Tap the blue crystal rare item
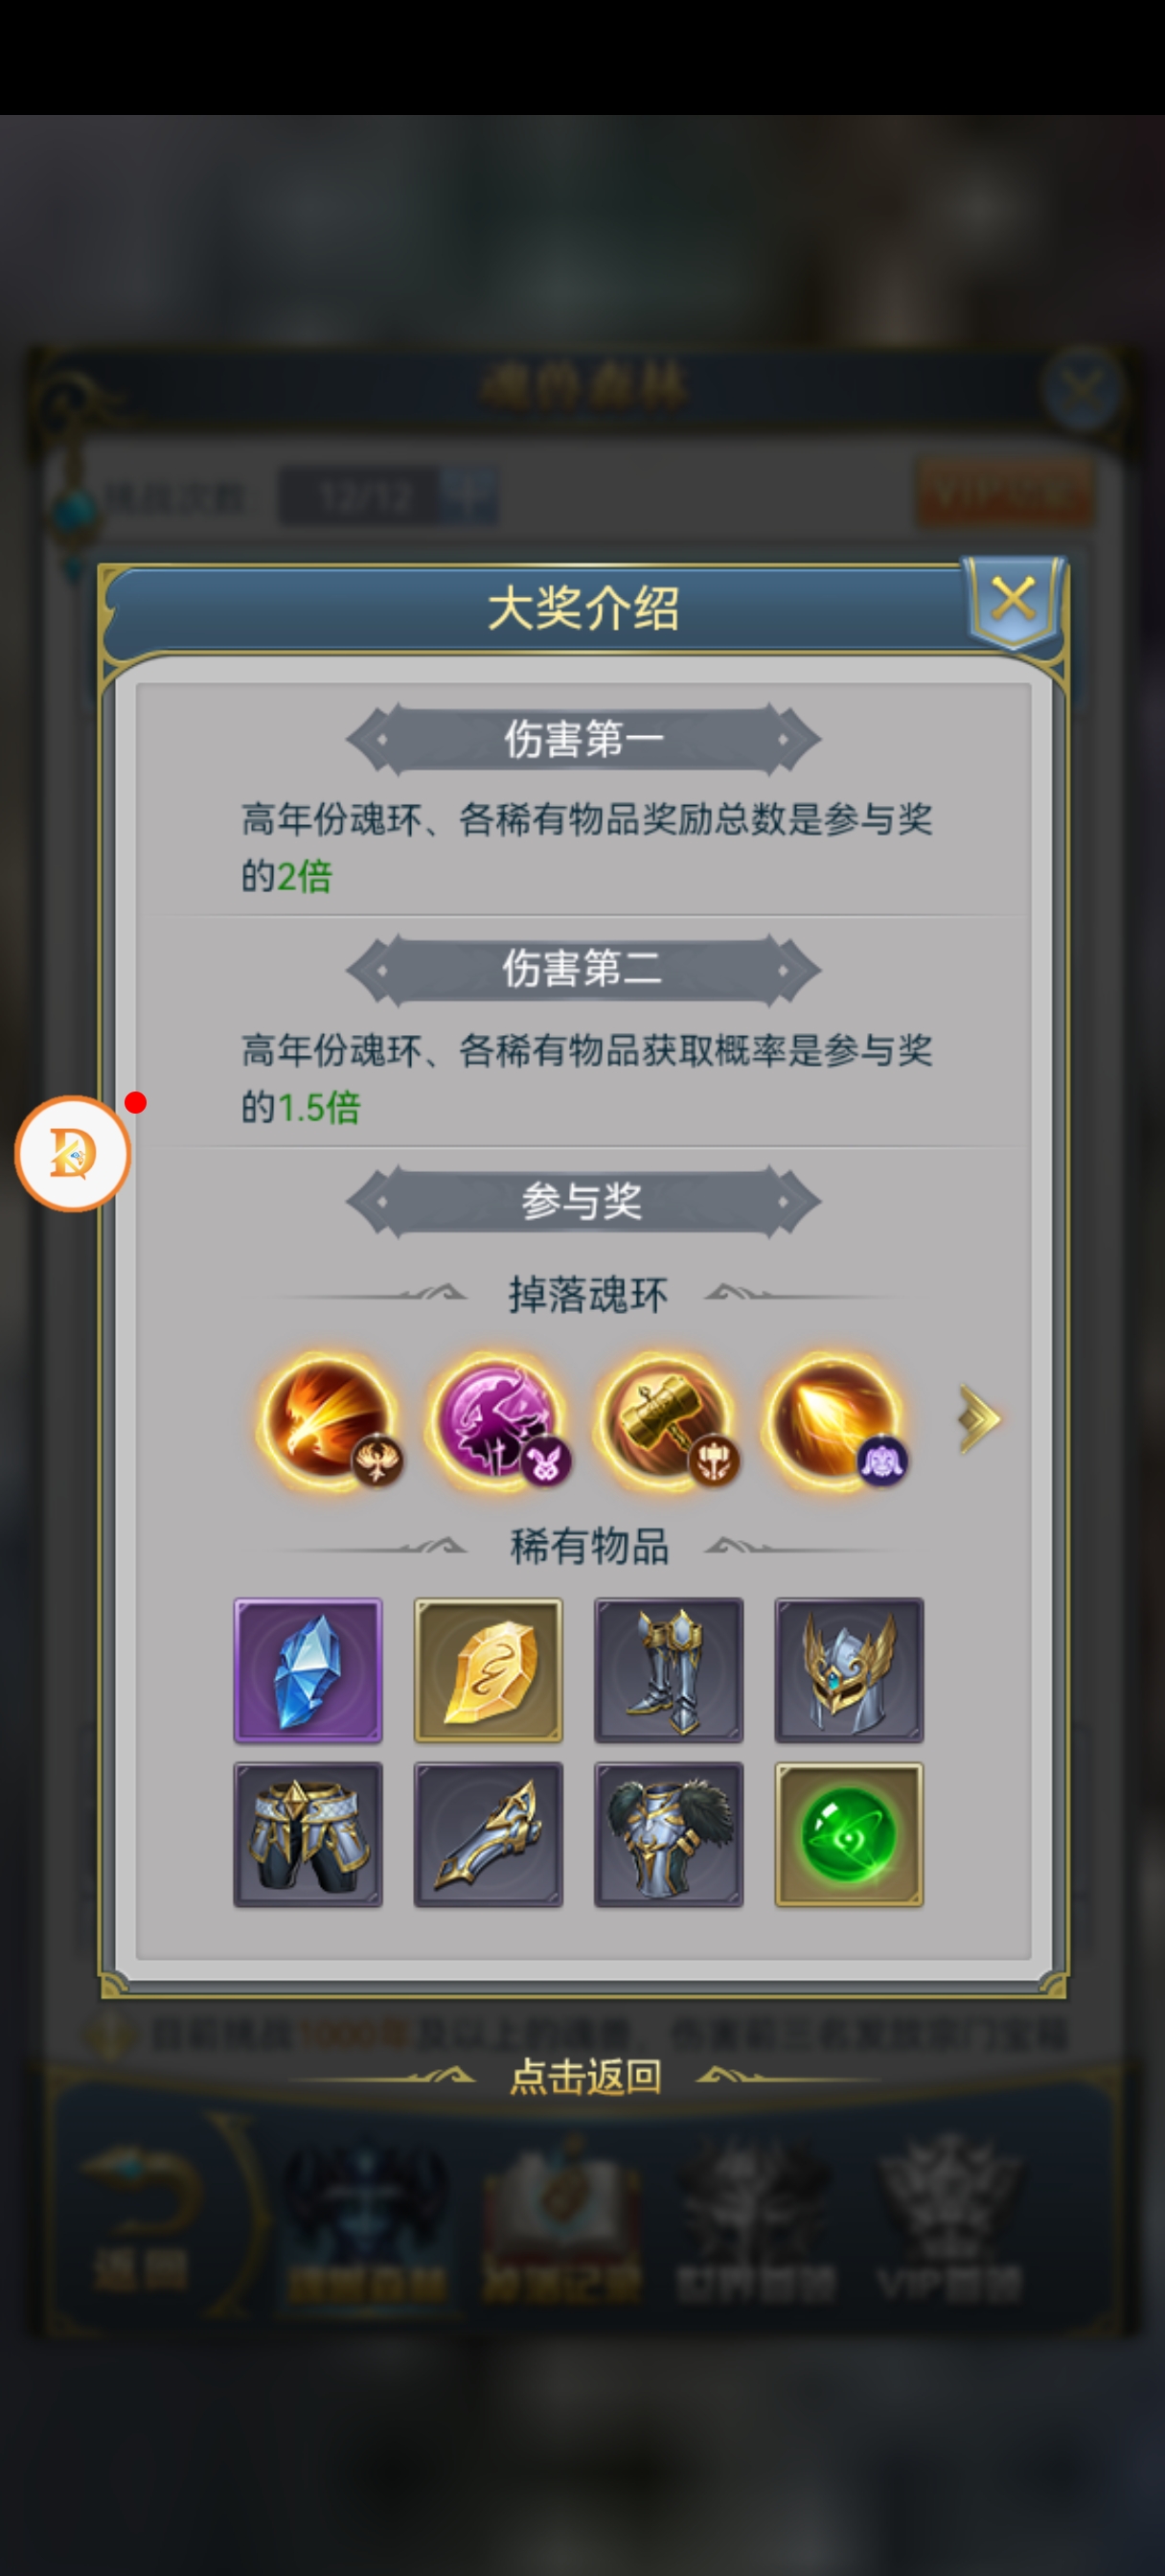Viewport: 1165px width, 2576px height. click(308, 1670)
